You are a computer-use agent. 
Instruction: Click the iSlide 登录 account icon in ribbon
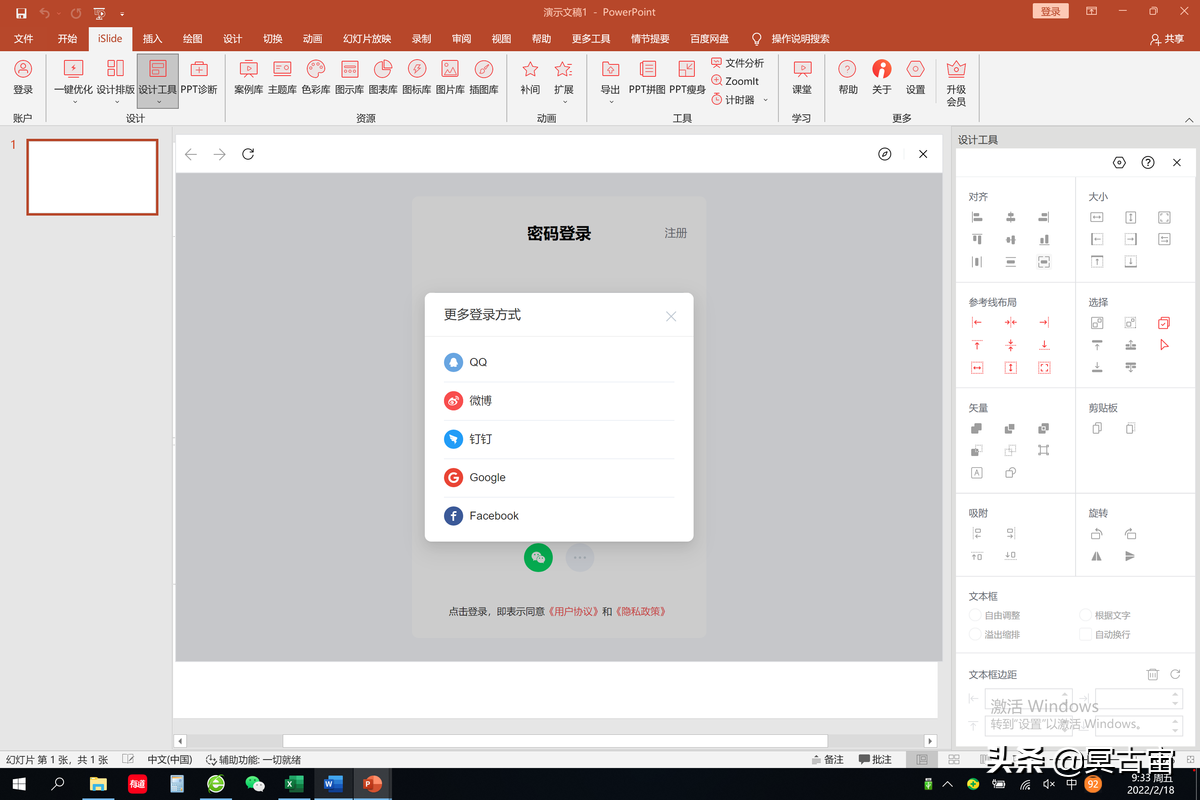point(23,76)
